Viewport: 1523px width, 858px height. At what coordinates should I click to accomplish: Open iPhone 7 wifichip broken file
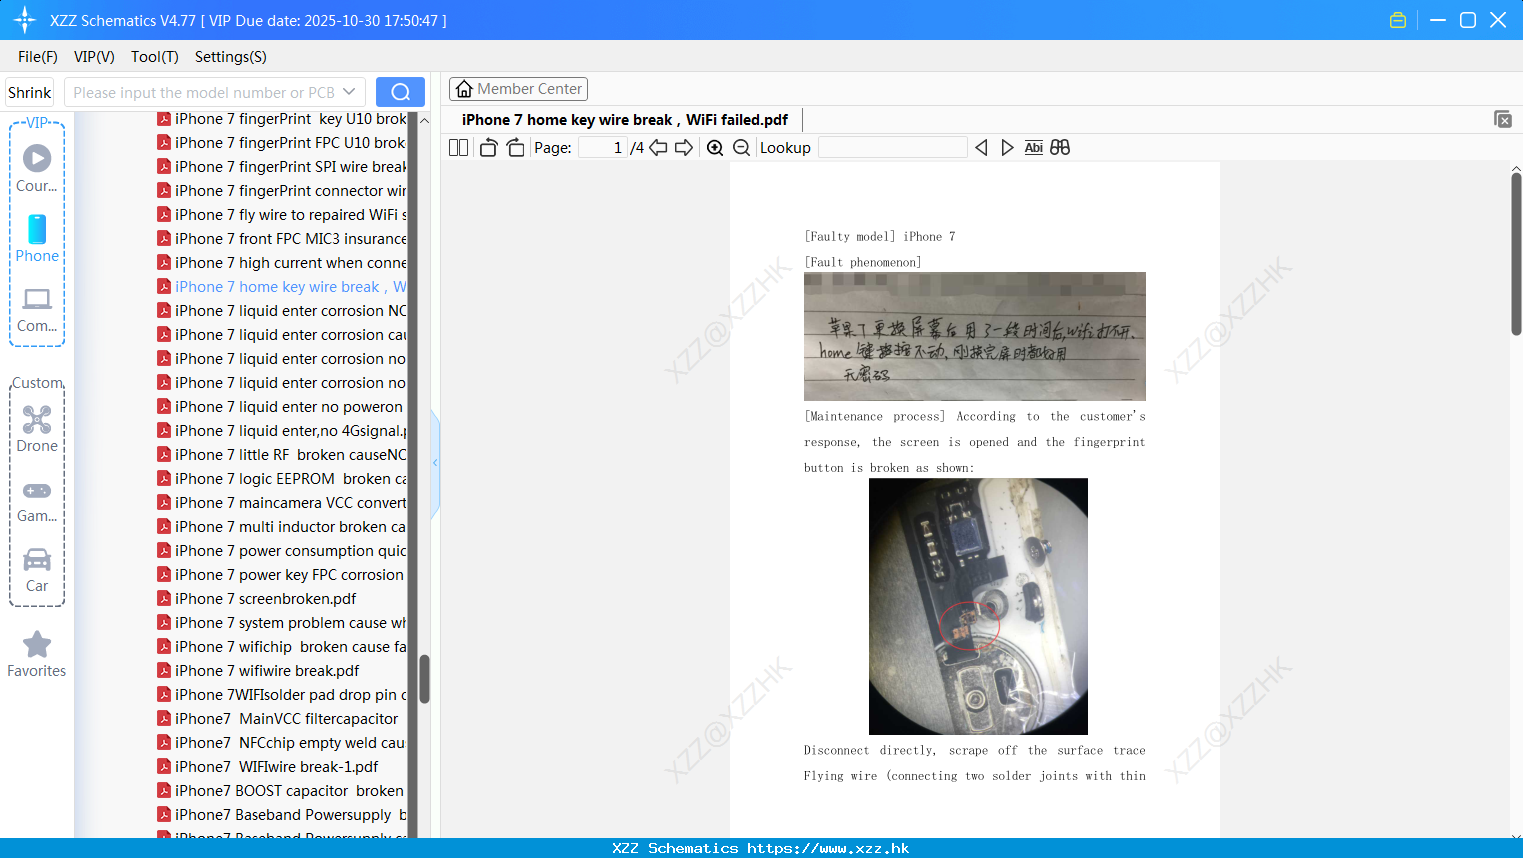click(281, 647)
